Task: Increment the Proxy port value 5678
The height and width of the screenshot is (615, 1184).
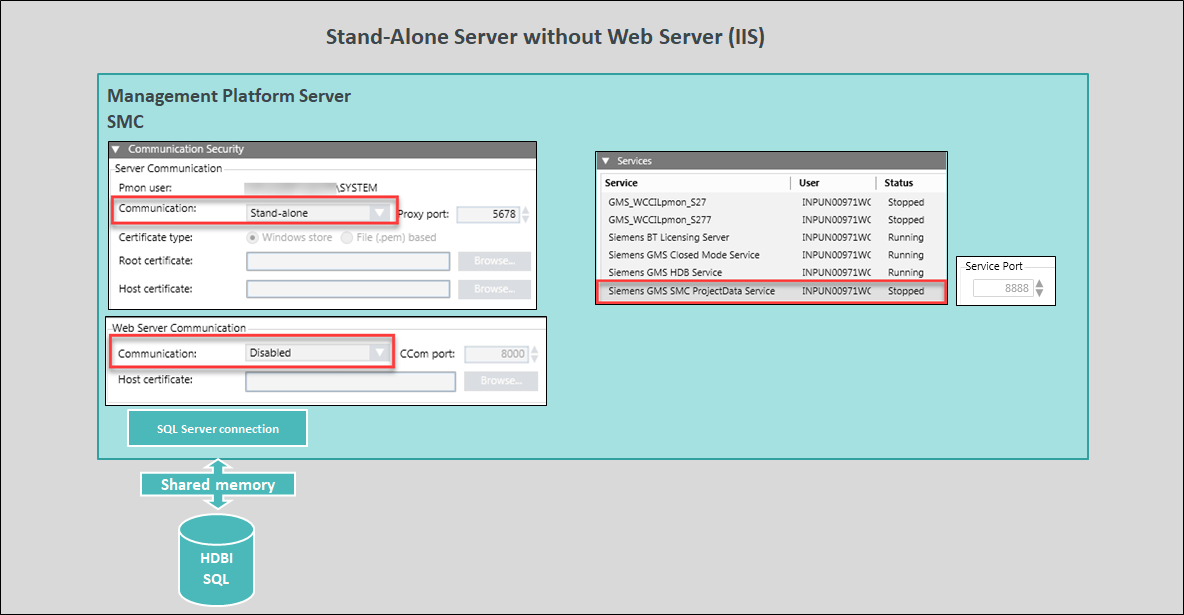Action: pos(525,209)
